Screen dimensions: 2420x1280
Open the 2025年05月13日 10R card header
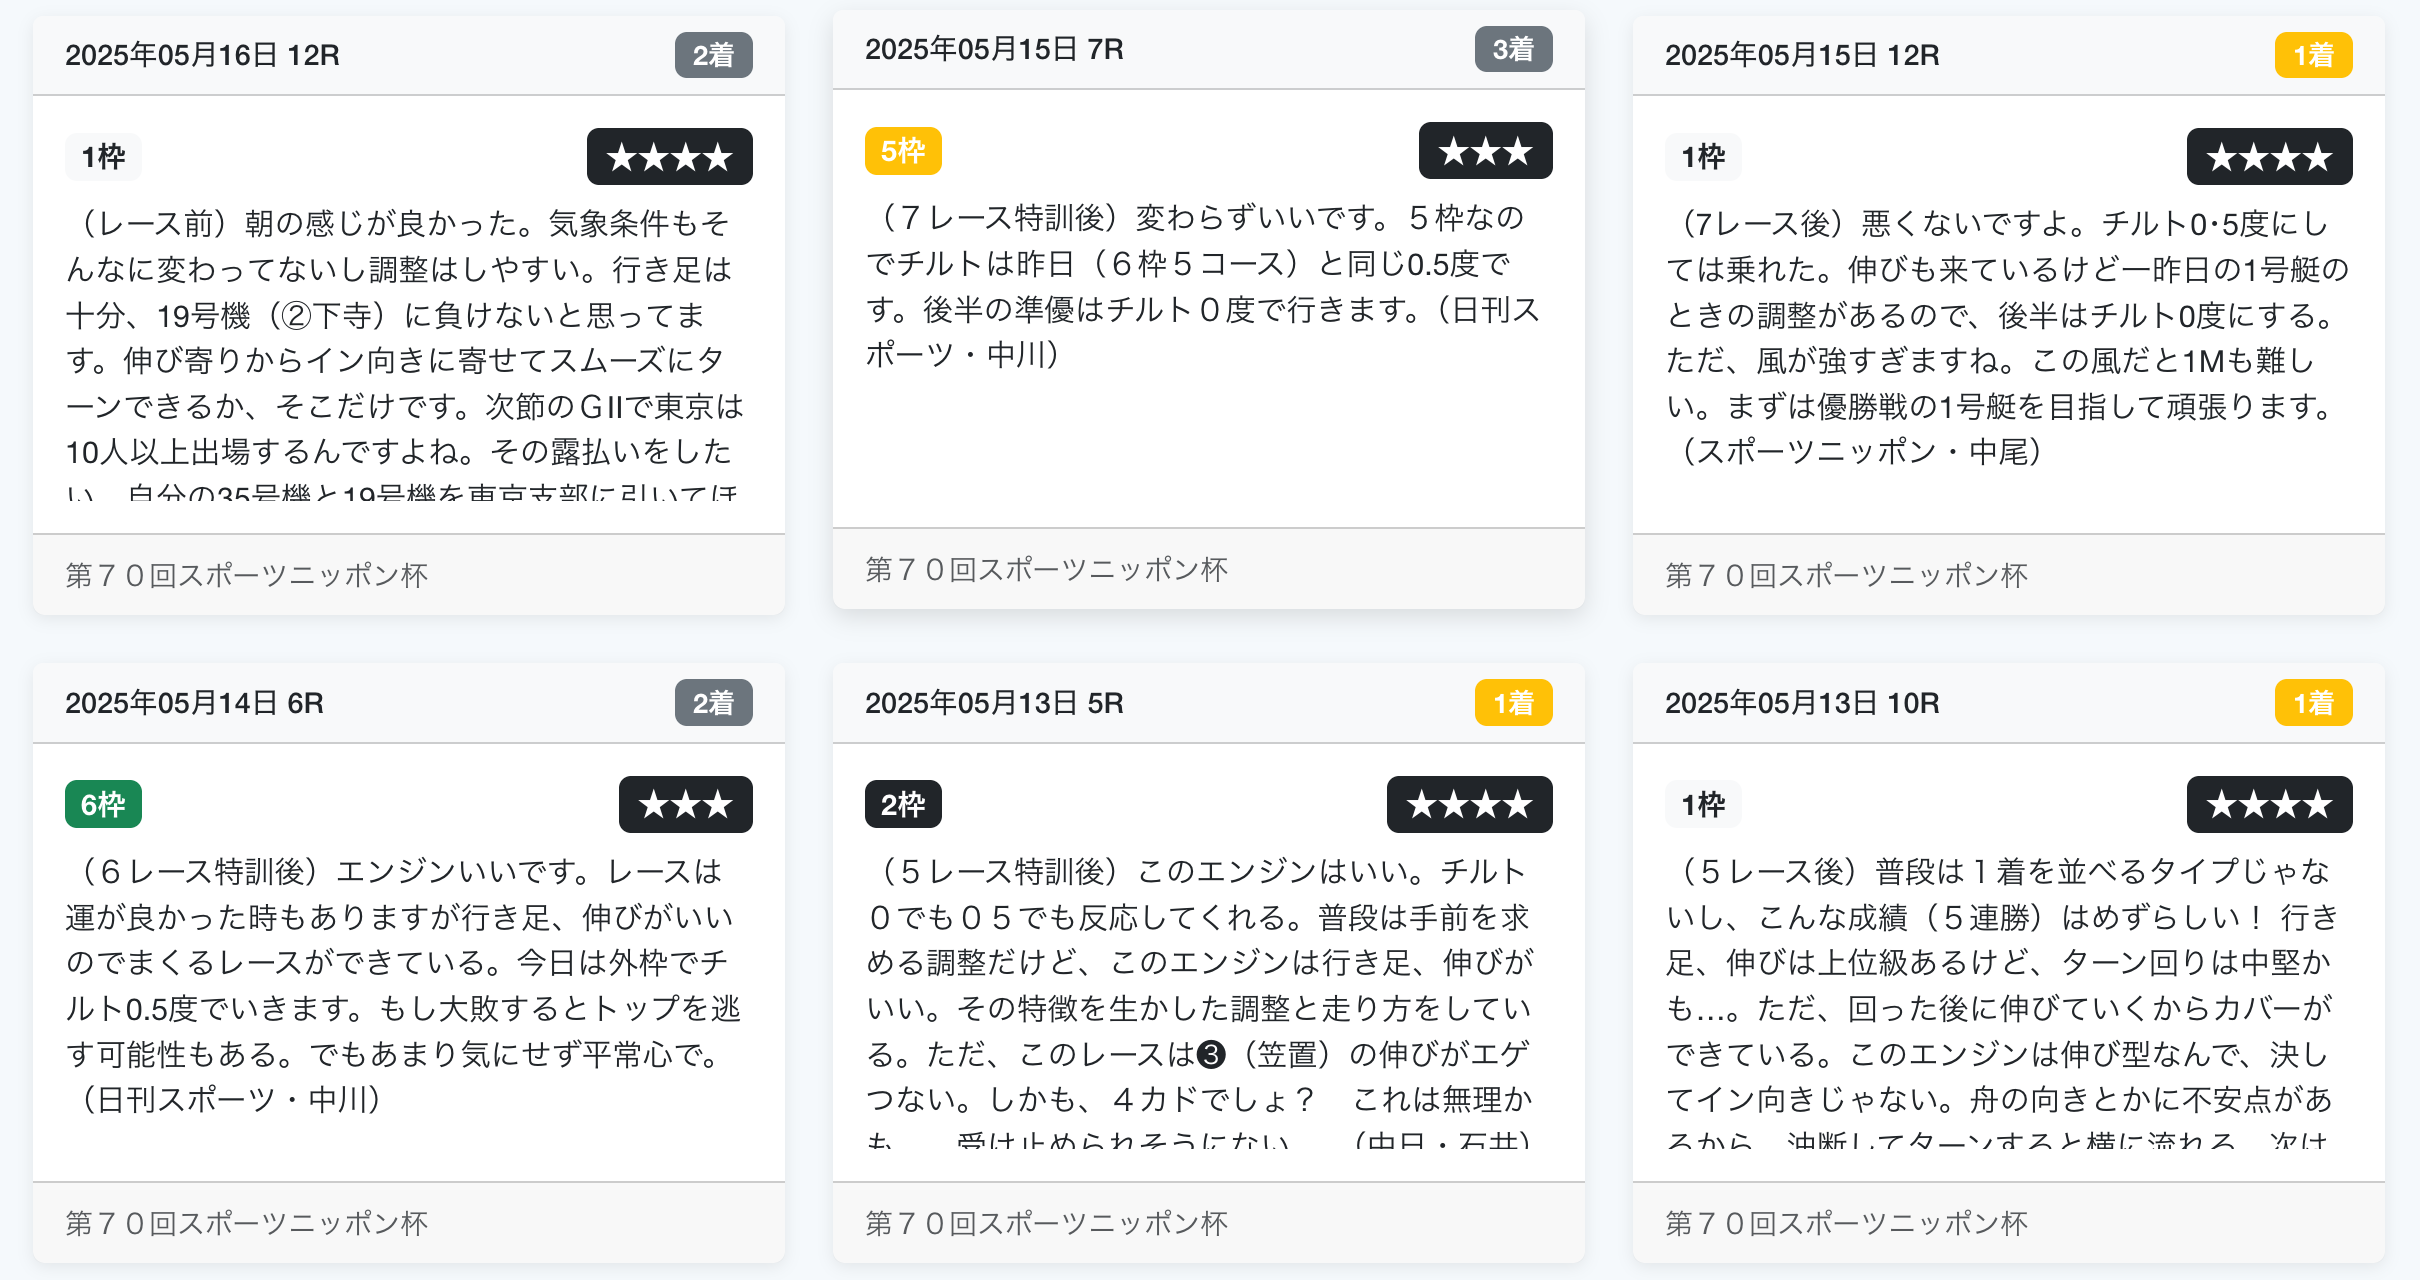(x=1802, y=703)
